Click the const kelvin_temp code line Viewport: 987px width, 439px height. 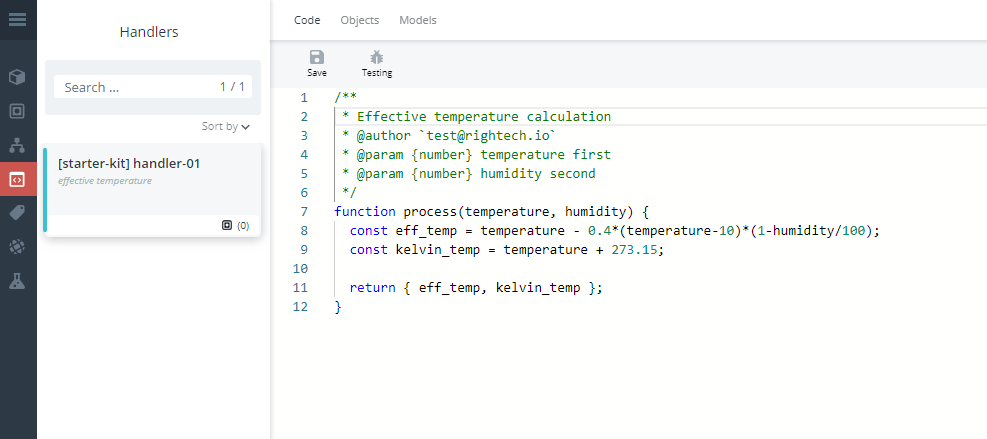507,249
